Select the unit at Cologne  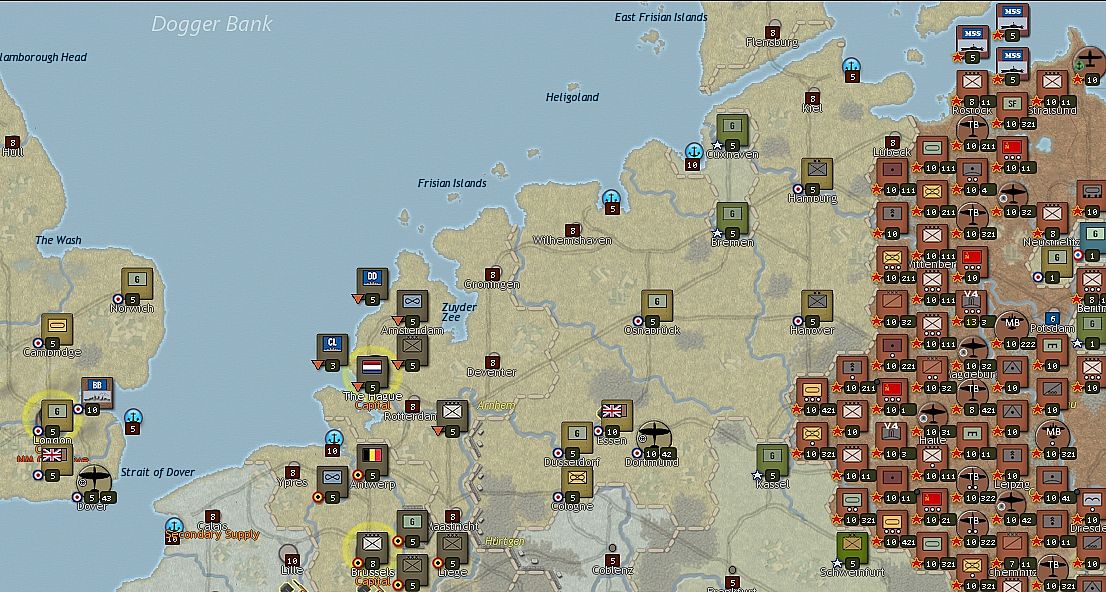click(x=576, y=481)
